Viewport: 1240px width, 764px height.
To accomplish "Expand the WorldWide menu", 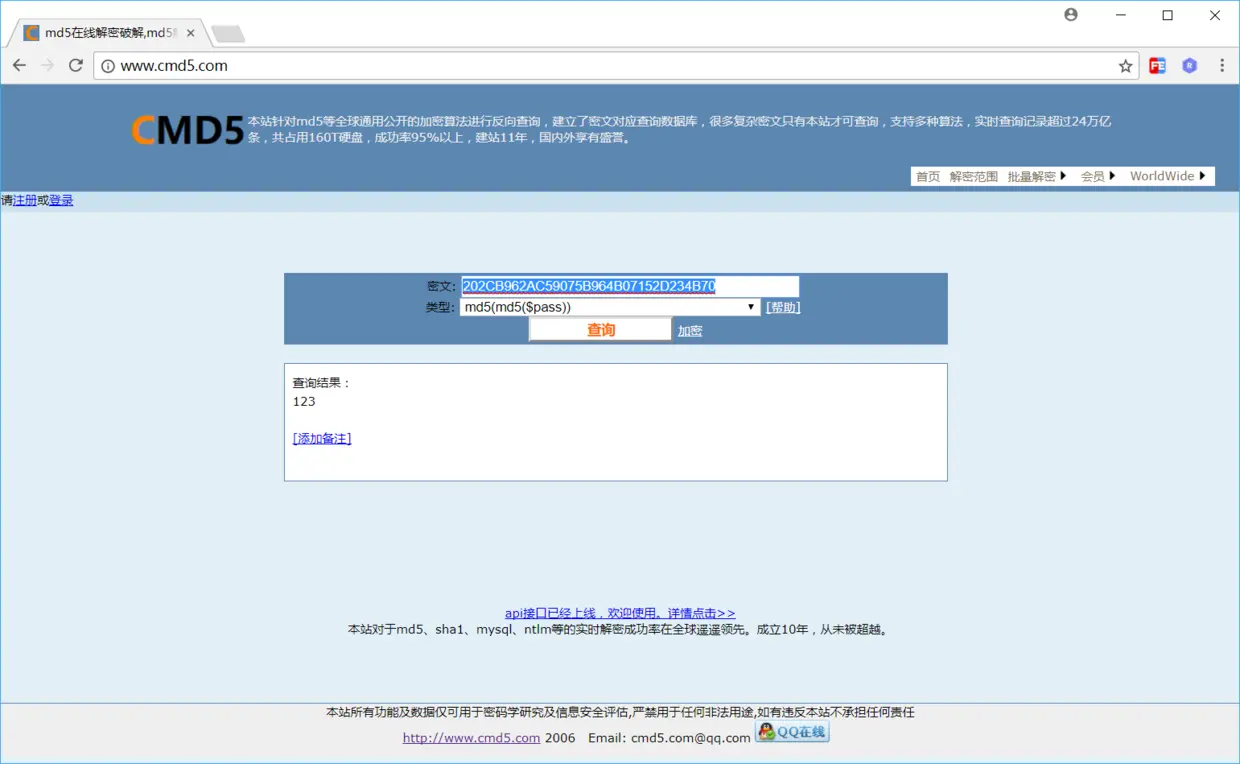I will 1169,176.
